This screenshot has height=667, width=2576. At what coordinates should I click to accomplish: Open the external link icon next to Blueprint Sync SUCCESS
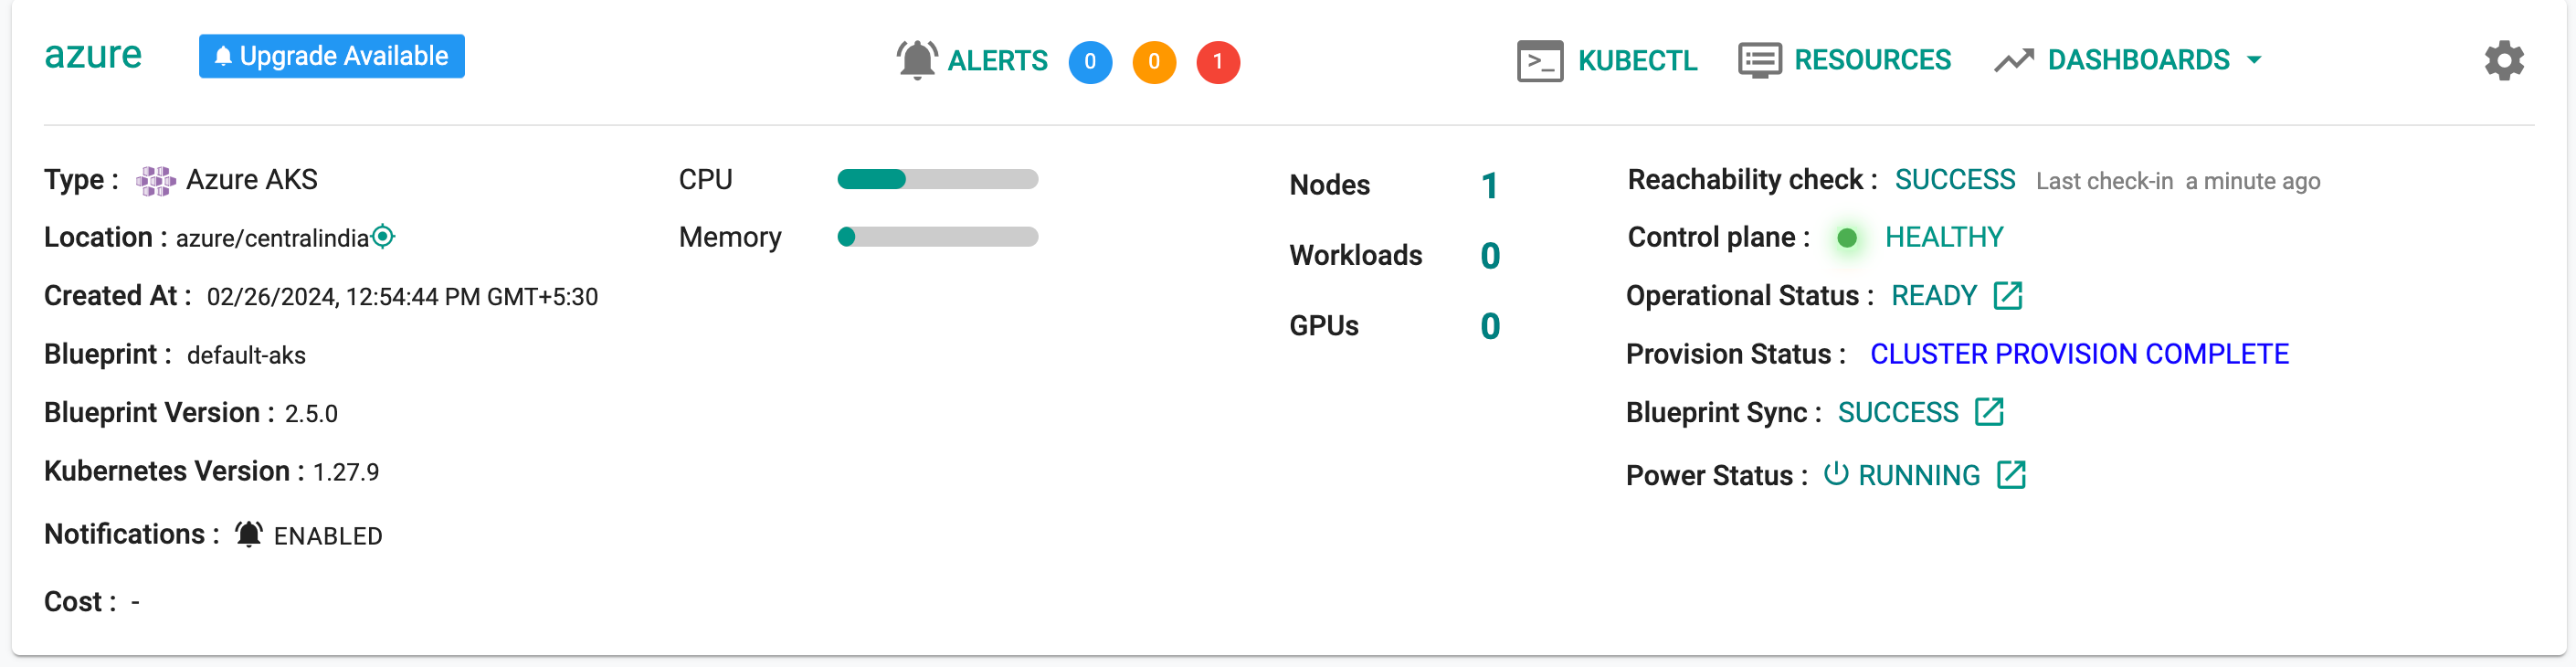[1989, 412]
